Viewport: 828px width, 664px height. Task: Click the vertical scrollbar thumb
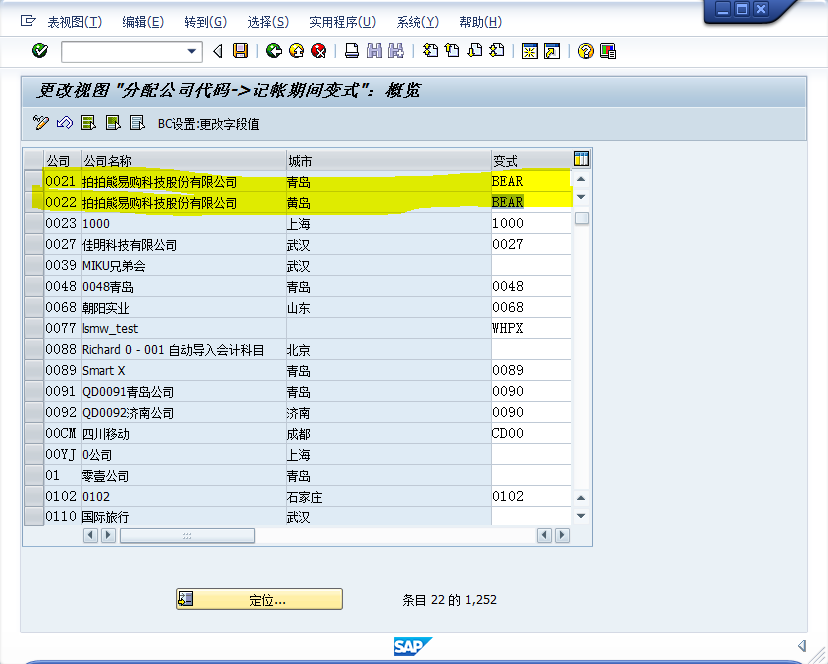581,218
